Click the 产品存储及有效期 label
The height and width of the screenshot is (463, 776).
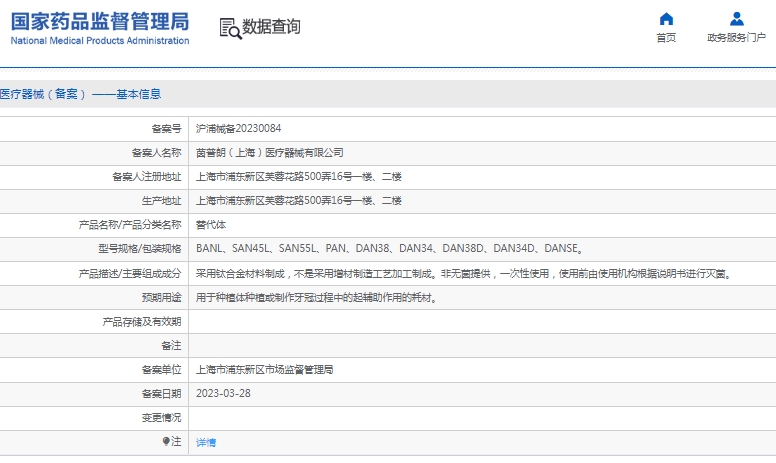coord(142,322)
